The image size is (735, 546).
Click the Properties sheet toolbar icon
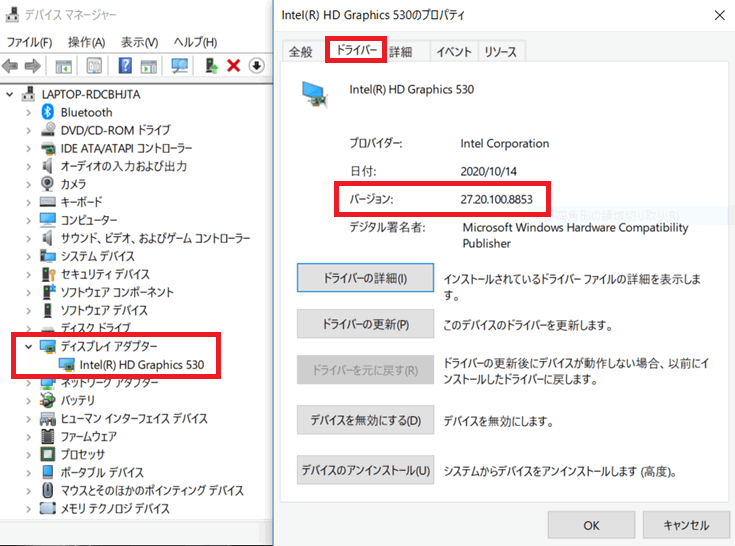click(94, 66)
